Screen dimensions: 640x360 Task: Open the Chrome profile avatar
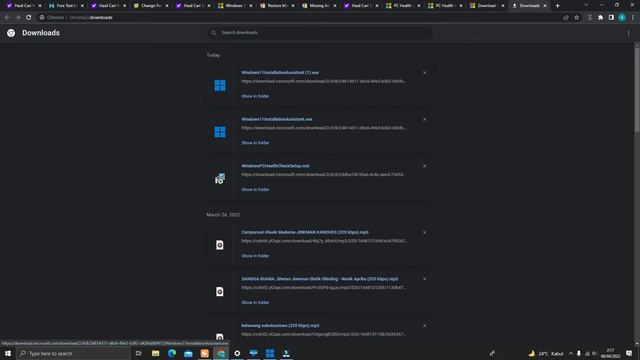pyautogui.click(x=622, y=18)
